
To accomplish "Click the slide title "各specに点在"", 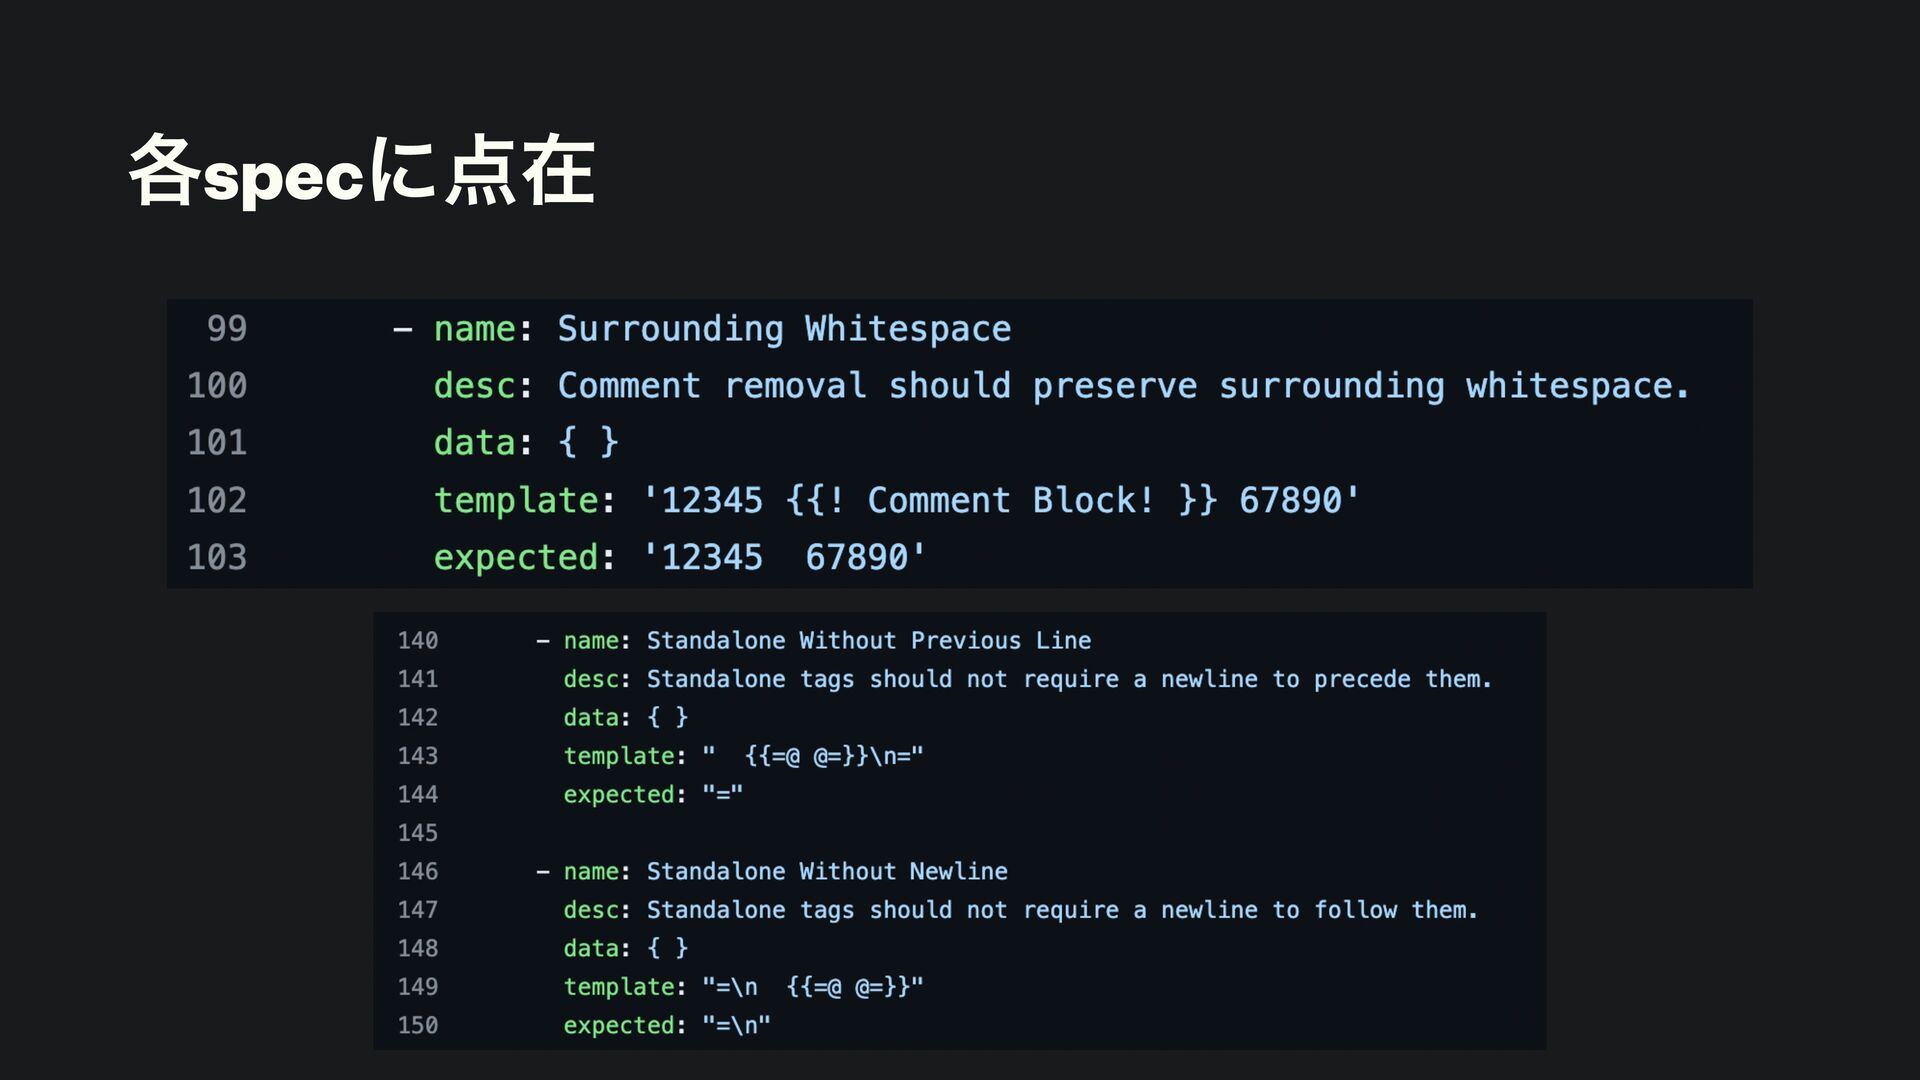I will pos(362,172).
